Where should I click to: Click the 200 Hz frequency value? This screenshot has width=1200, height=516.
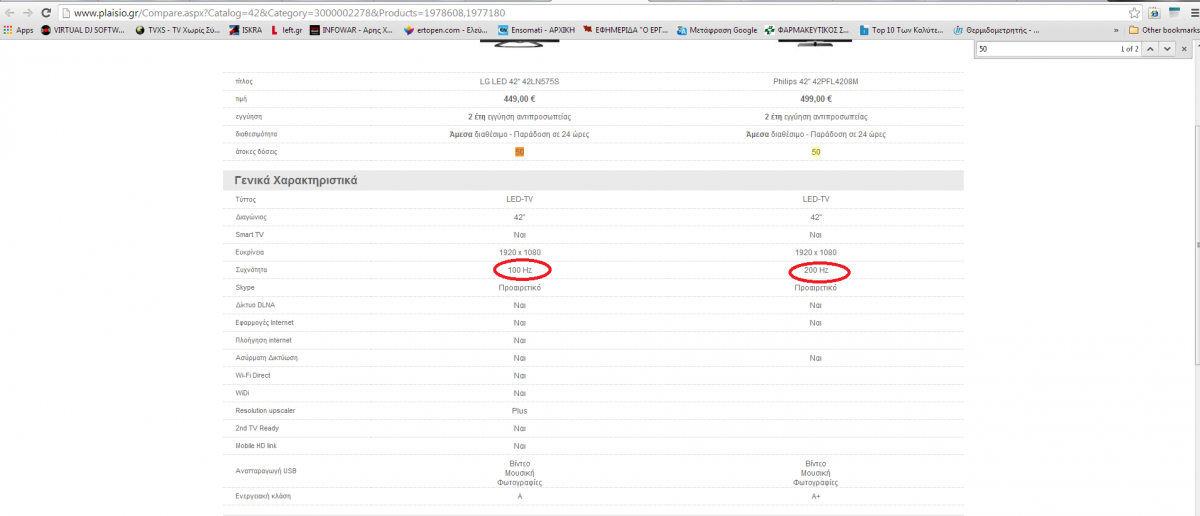(x=816, y=271)
